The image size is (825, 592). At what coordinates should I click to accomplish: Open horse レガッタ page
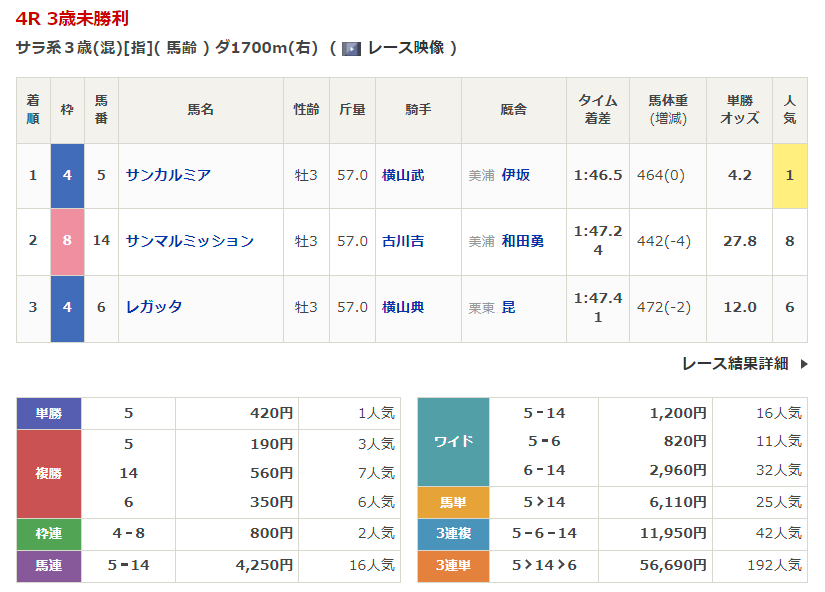click(x=154, y=307)
